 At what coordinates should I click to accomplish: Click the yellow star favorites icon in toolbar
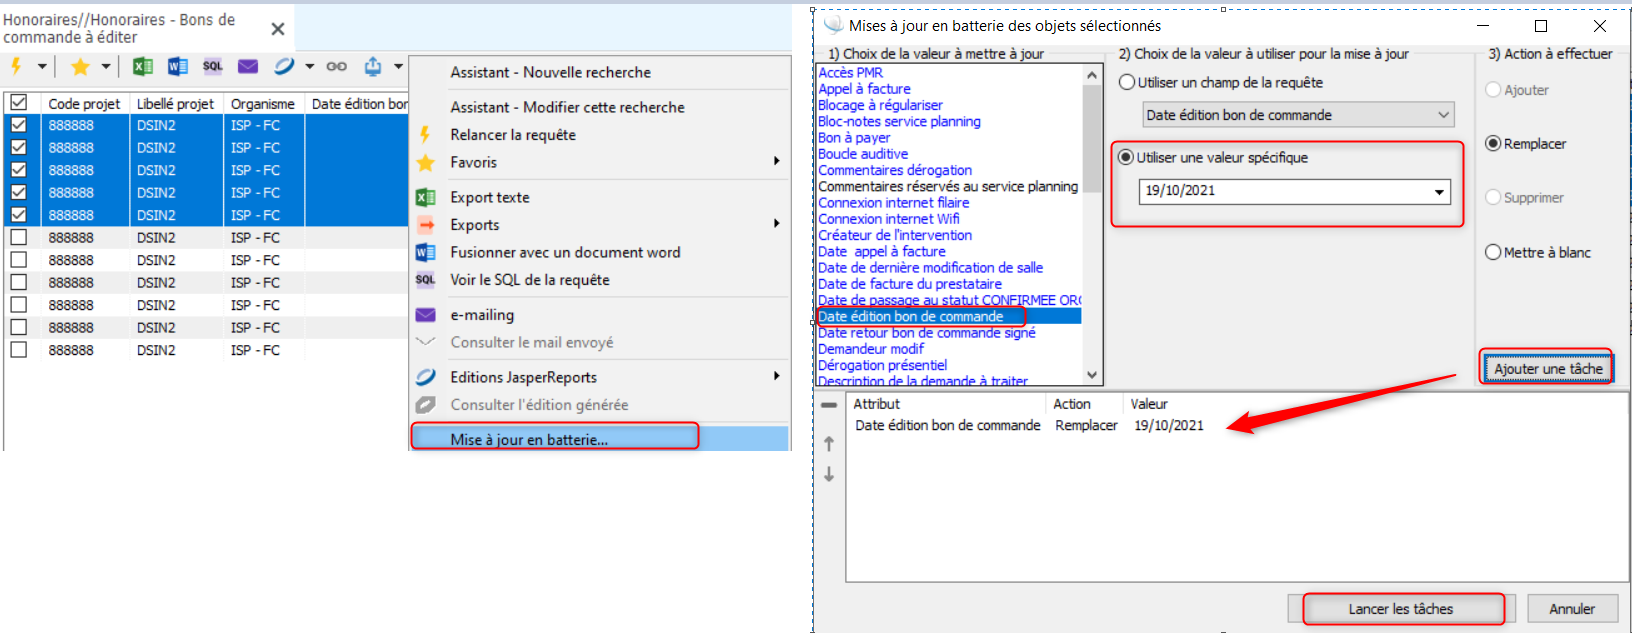click(x=80, y=66)
